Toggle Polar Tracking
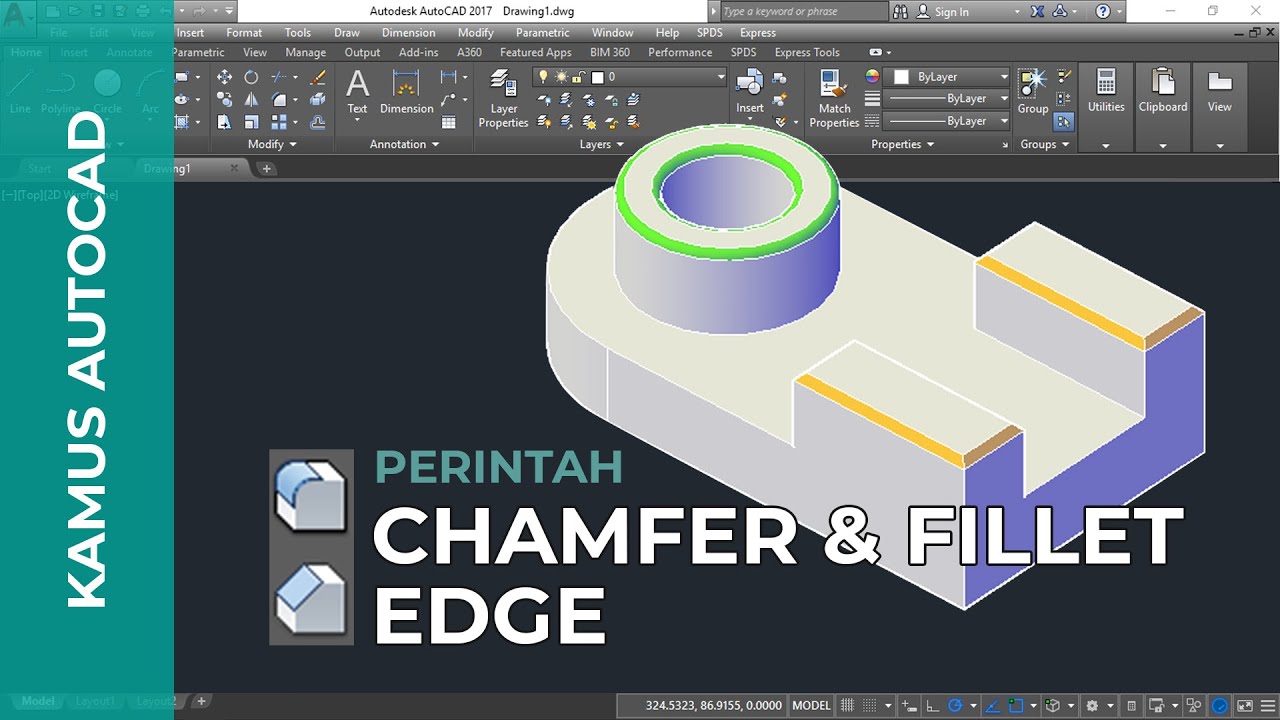1280x720 pixels. point(955,705)
